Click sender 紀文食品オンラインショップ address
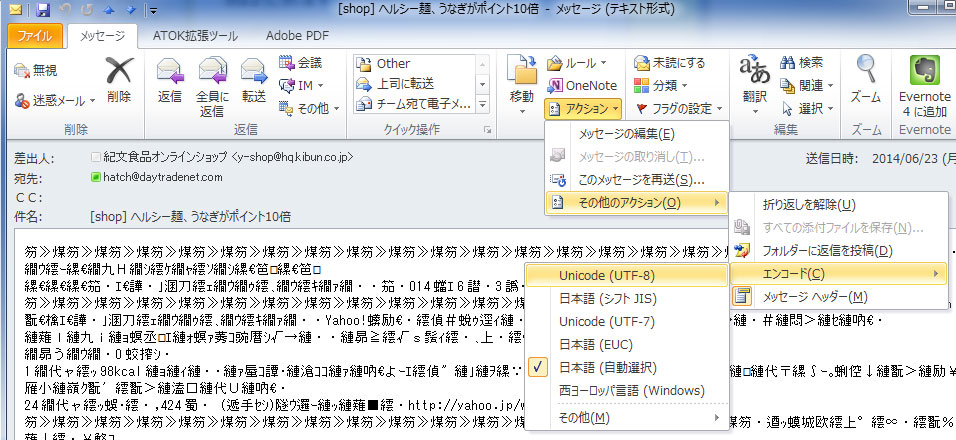 click(227, 157)
